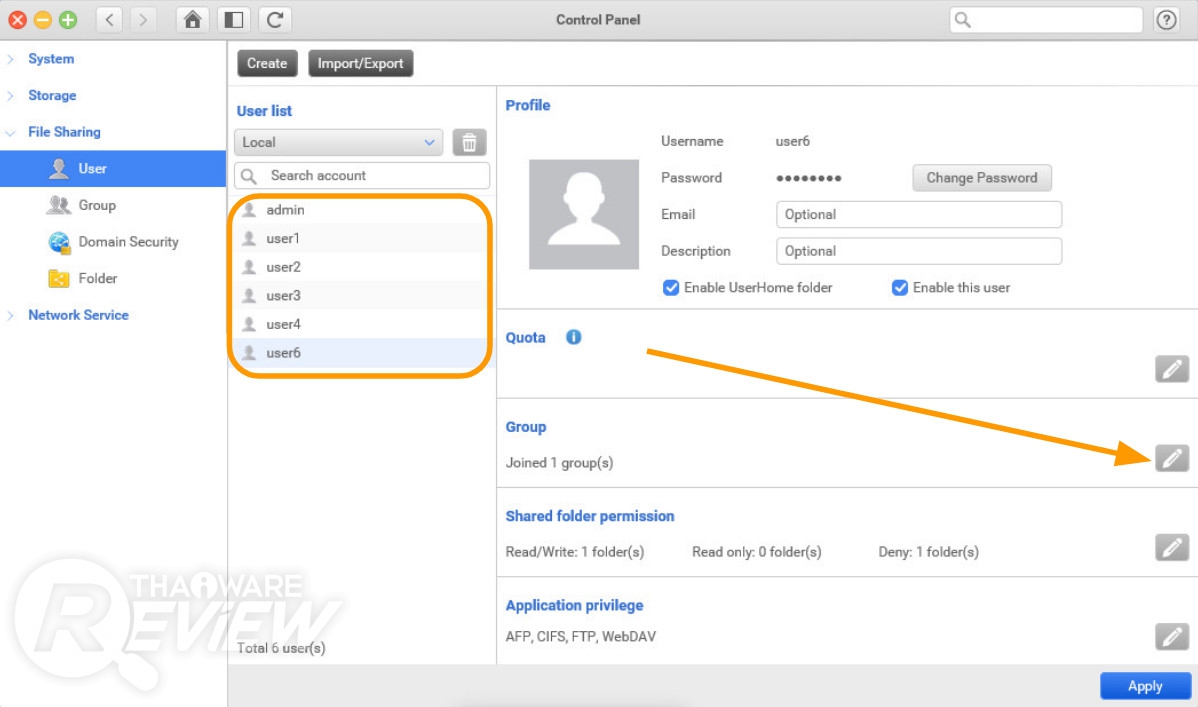The height and width of the screenshot is (707, 1198).
Task: Close the window with the red button
Action: pos(18,20)
